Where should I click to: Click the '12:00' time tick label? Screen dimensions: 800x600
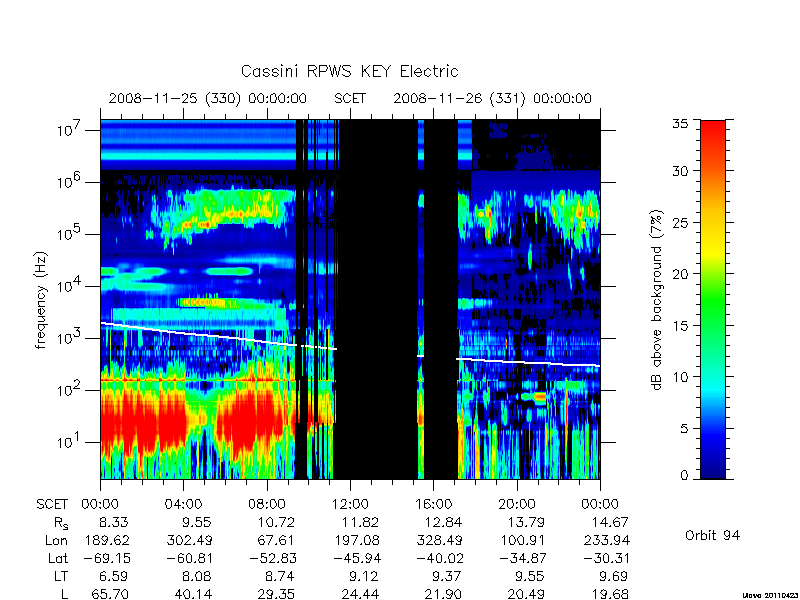pyautogui.click(x=350, y=504)
